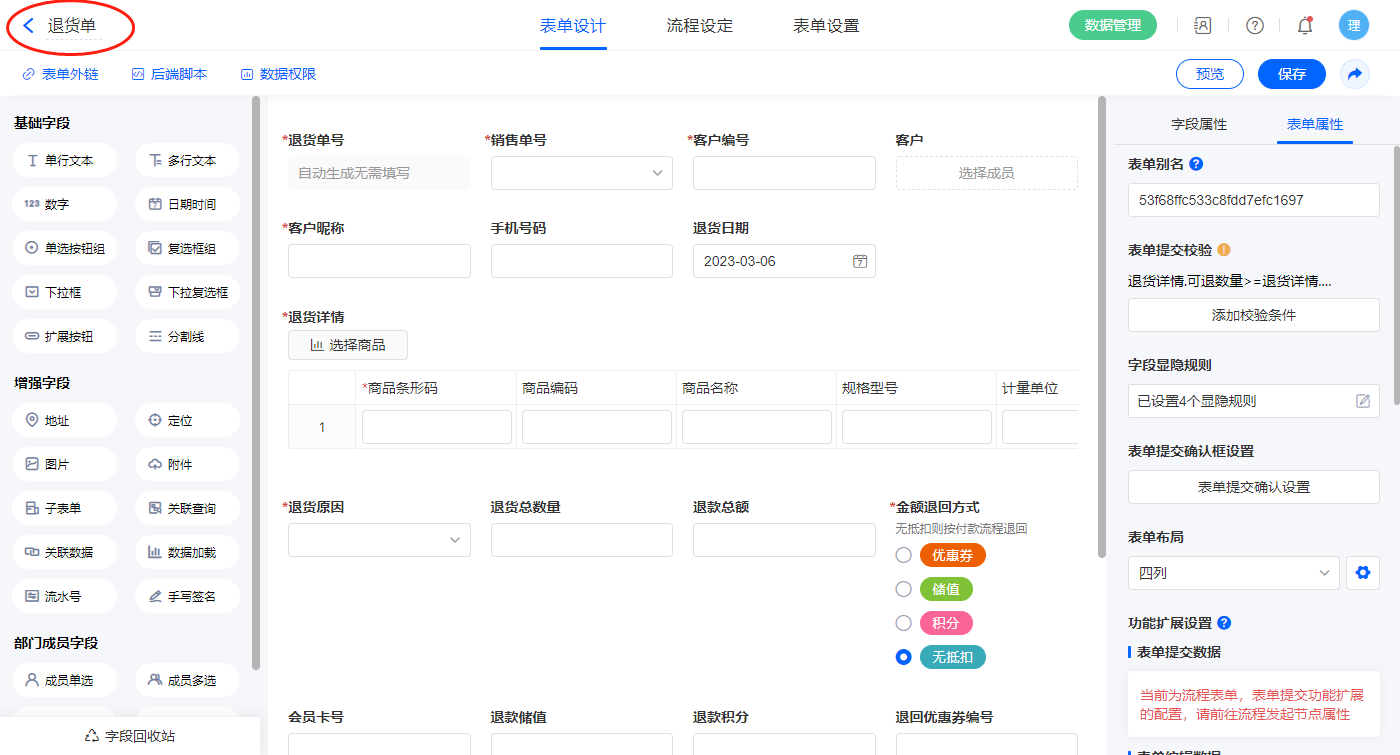This screenshot has height=755, width=1400.
Task: Click the calendar icon in 退货日期 field
Action: pyautogui.click(x=859, y=261)
